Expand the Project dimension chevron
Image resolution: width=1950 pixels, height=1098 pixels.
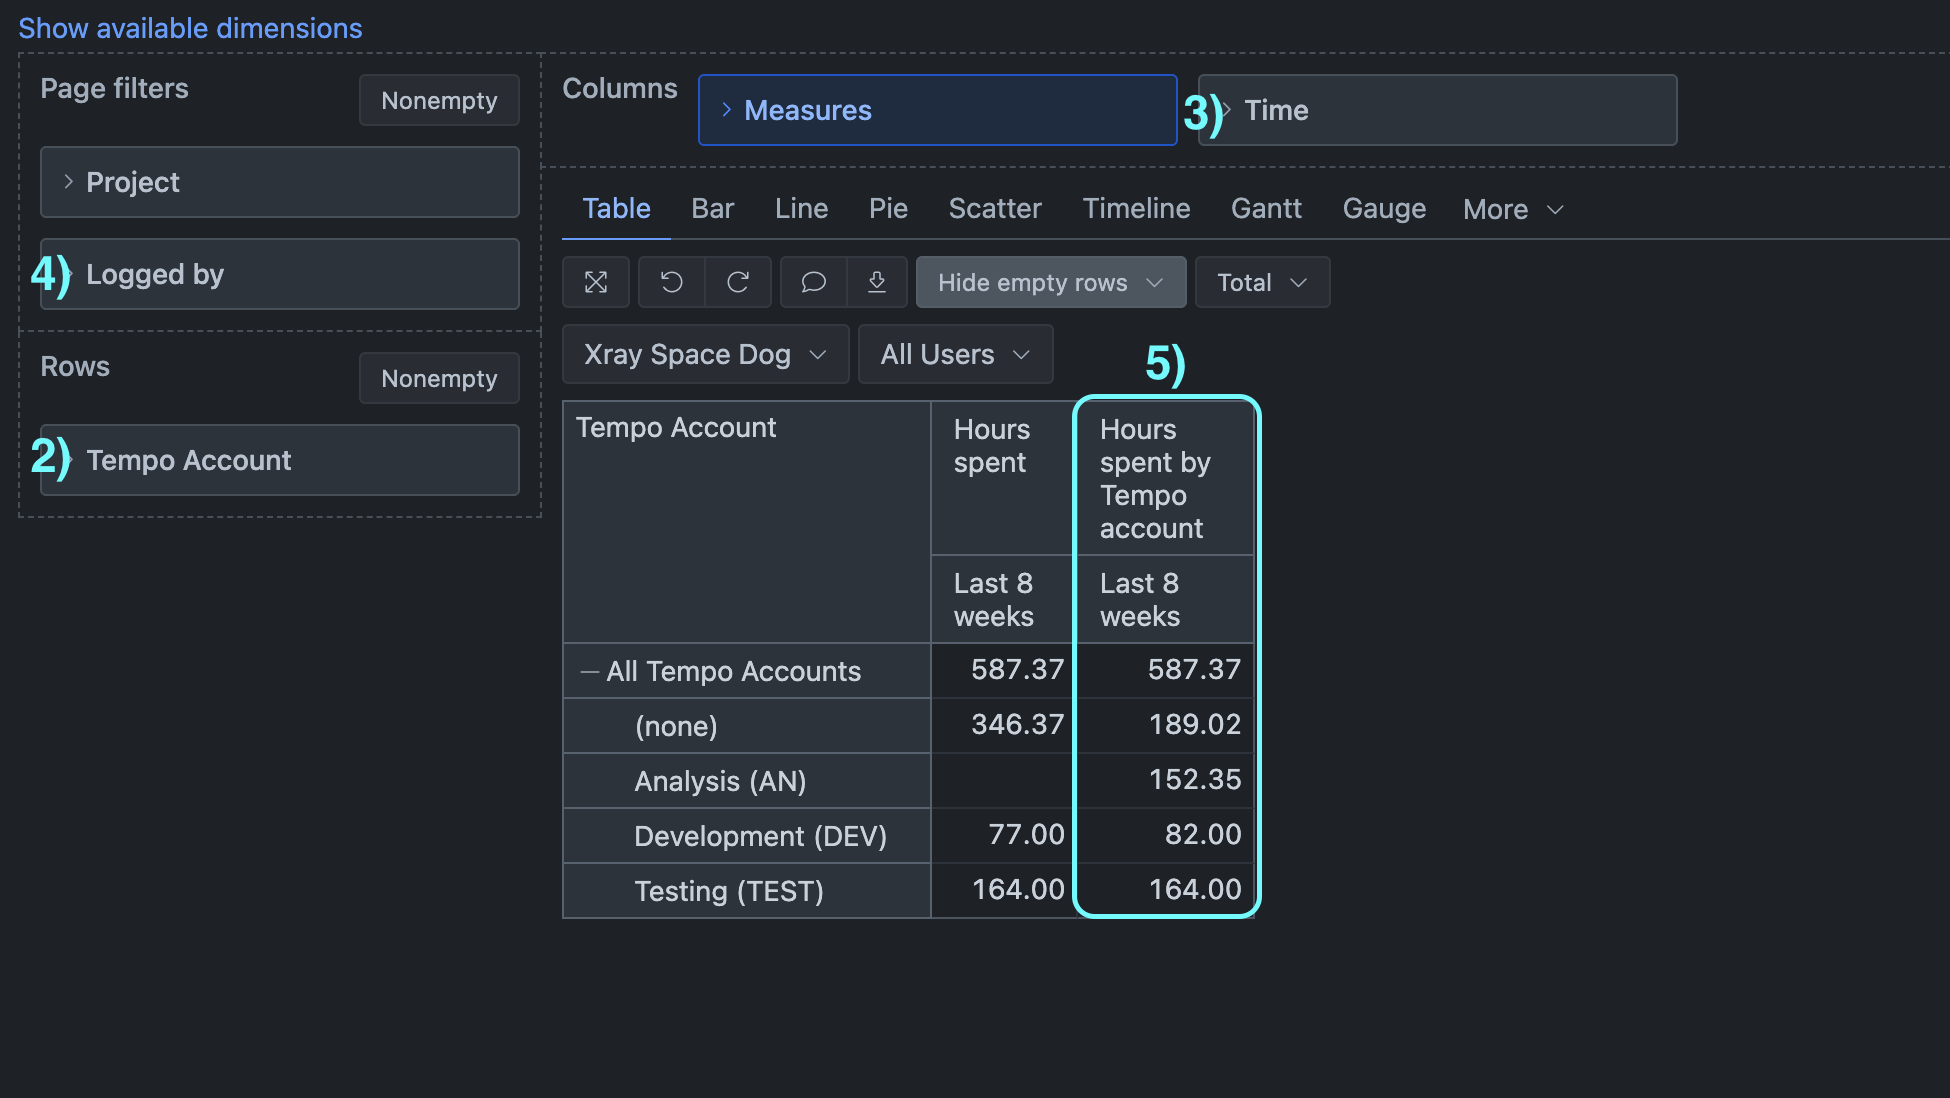(x=68, y=182)
